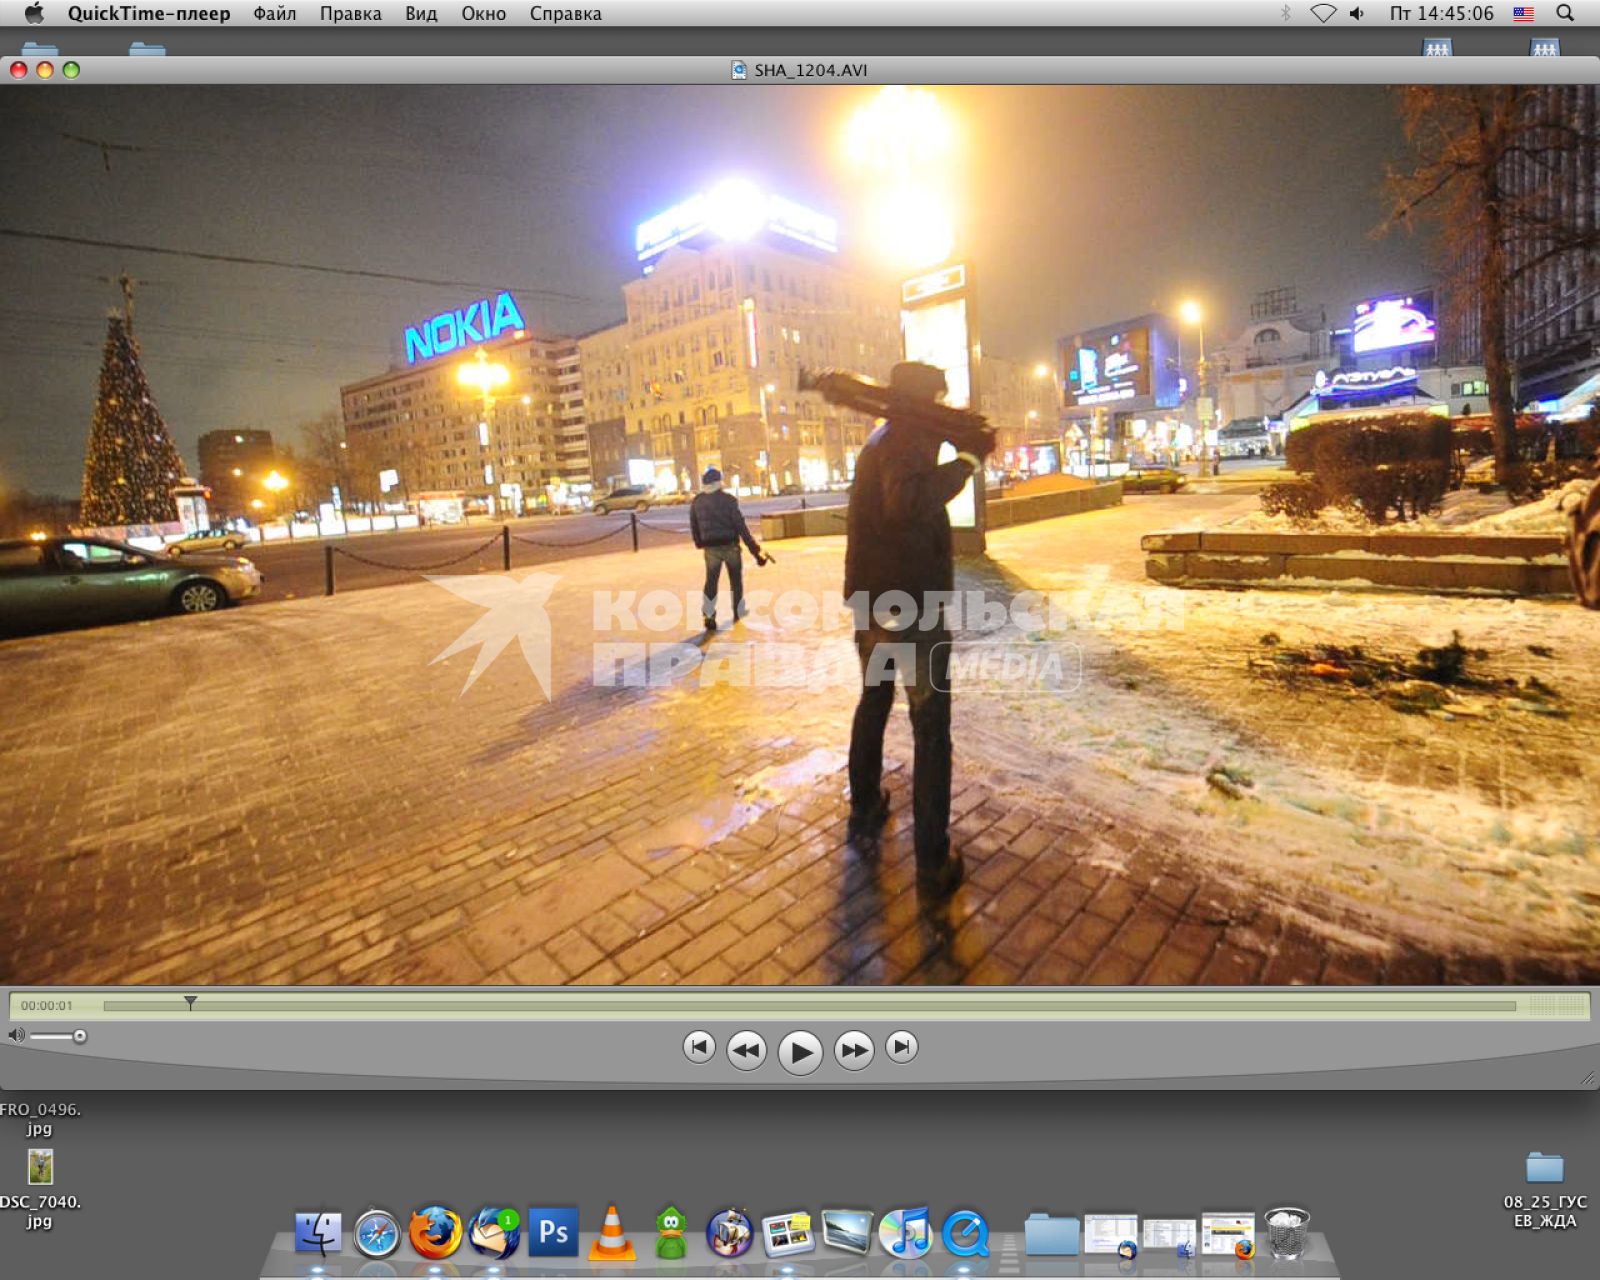
Task: Click the playhead marker on the timeline
Action: tap(190, 1002)
